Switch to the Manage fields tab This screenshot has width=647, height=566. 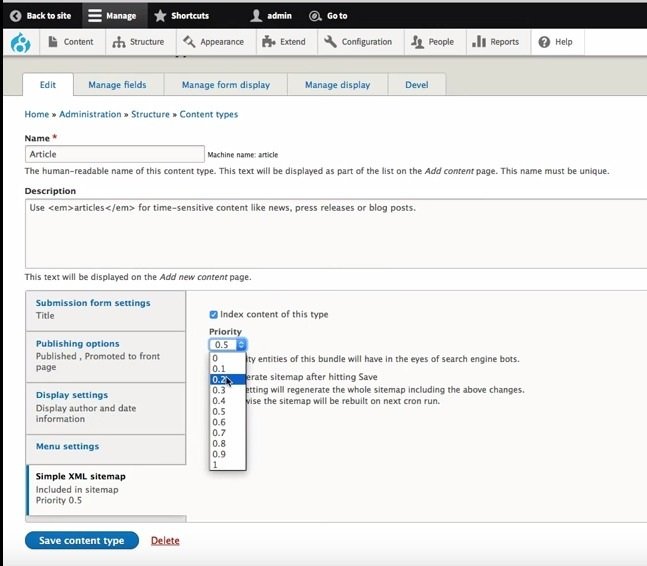(x=118, y=85)
